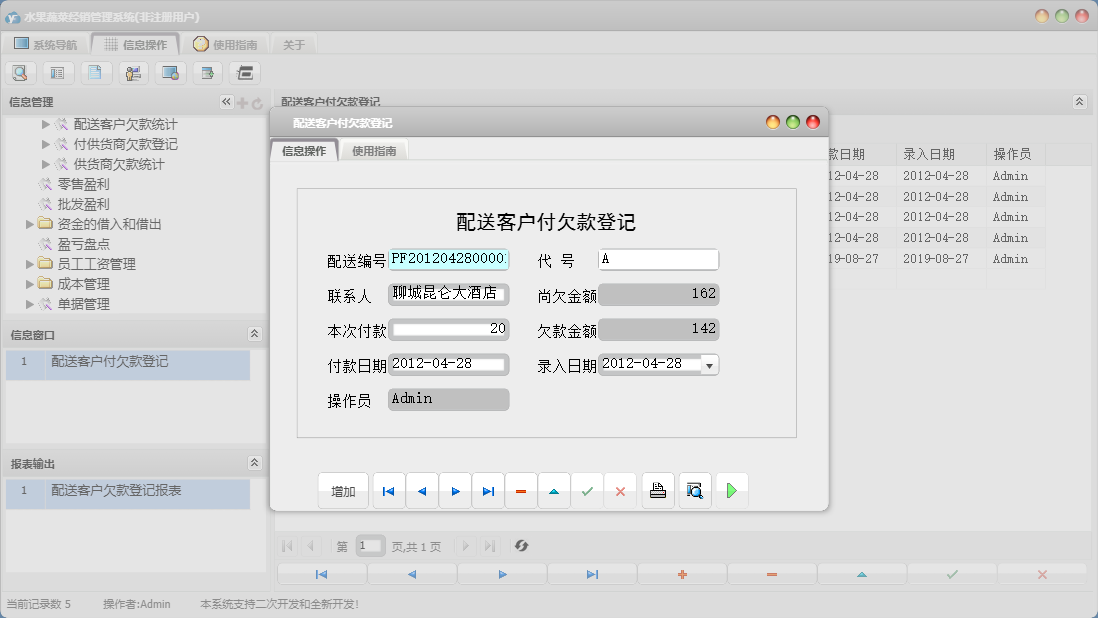Screen dimensions: 1098x618
Task: Collapse the 信息窗口 panel
Action: (254, 334)
